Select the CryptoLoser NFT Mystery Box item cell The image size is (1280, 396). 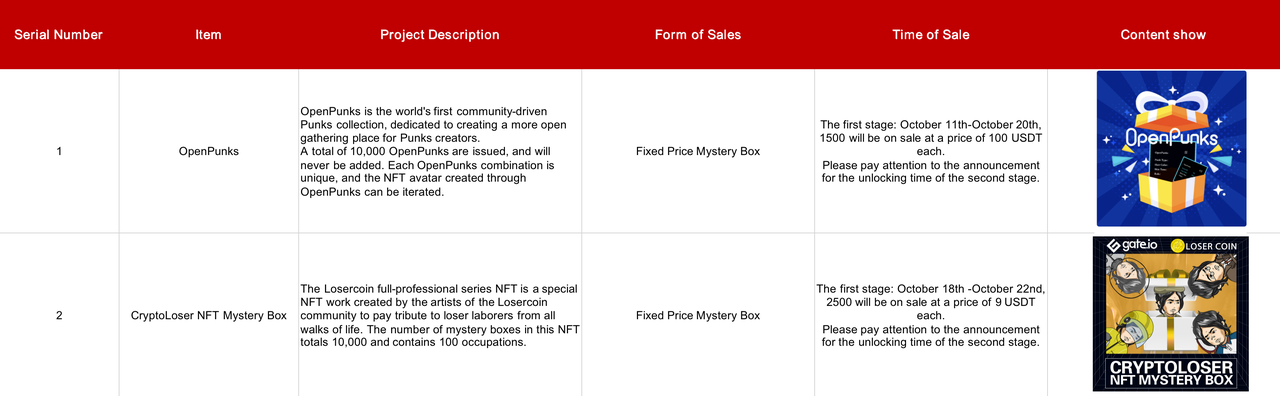coord(208,315)
